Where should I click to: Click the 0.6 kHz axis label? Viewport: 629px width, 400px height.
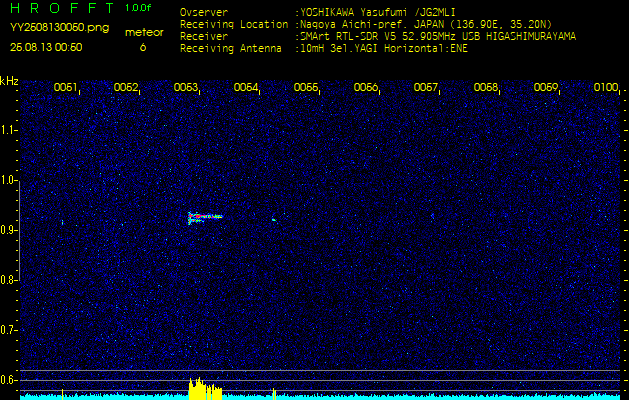tap(8, 380)
